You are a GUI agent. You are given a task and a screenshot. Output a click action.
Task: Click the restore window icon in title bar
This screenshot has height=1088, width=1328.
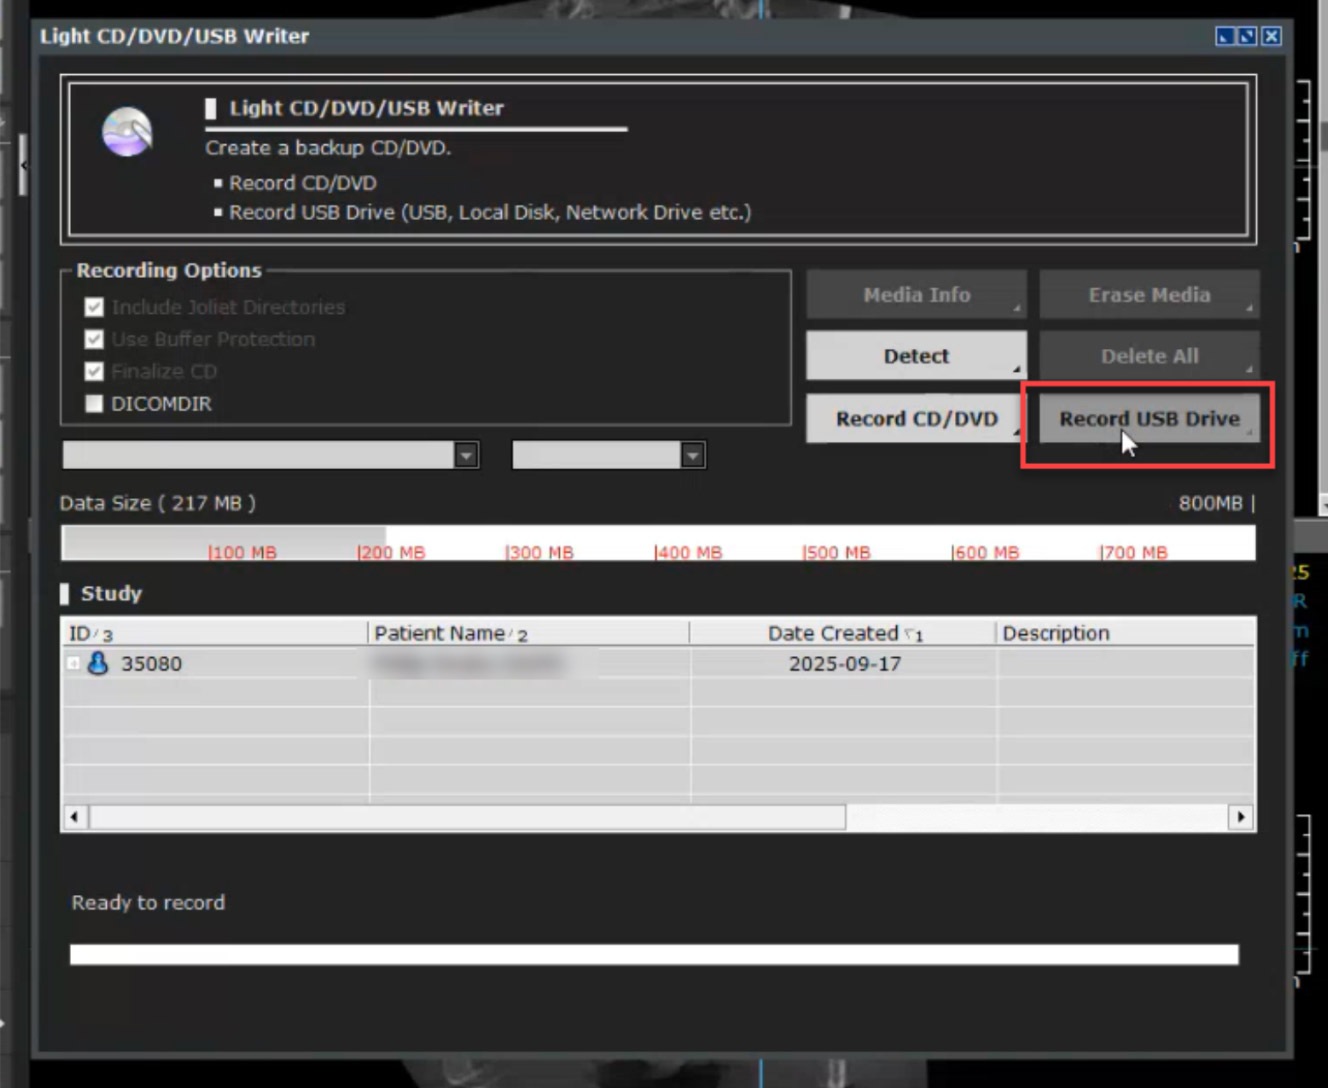1247,36
